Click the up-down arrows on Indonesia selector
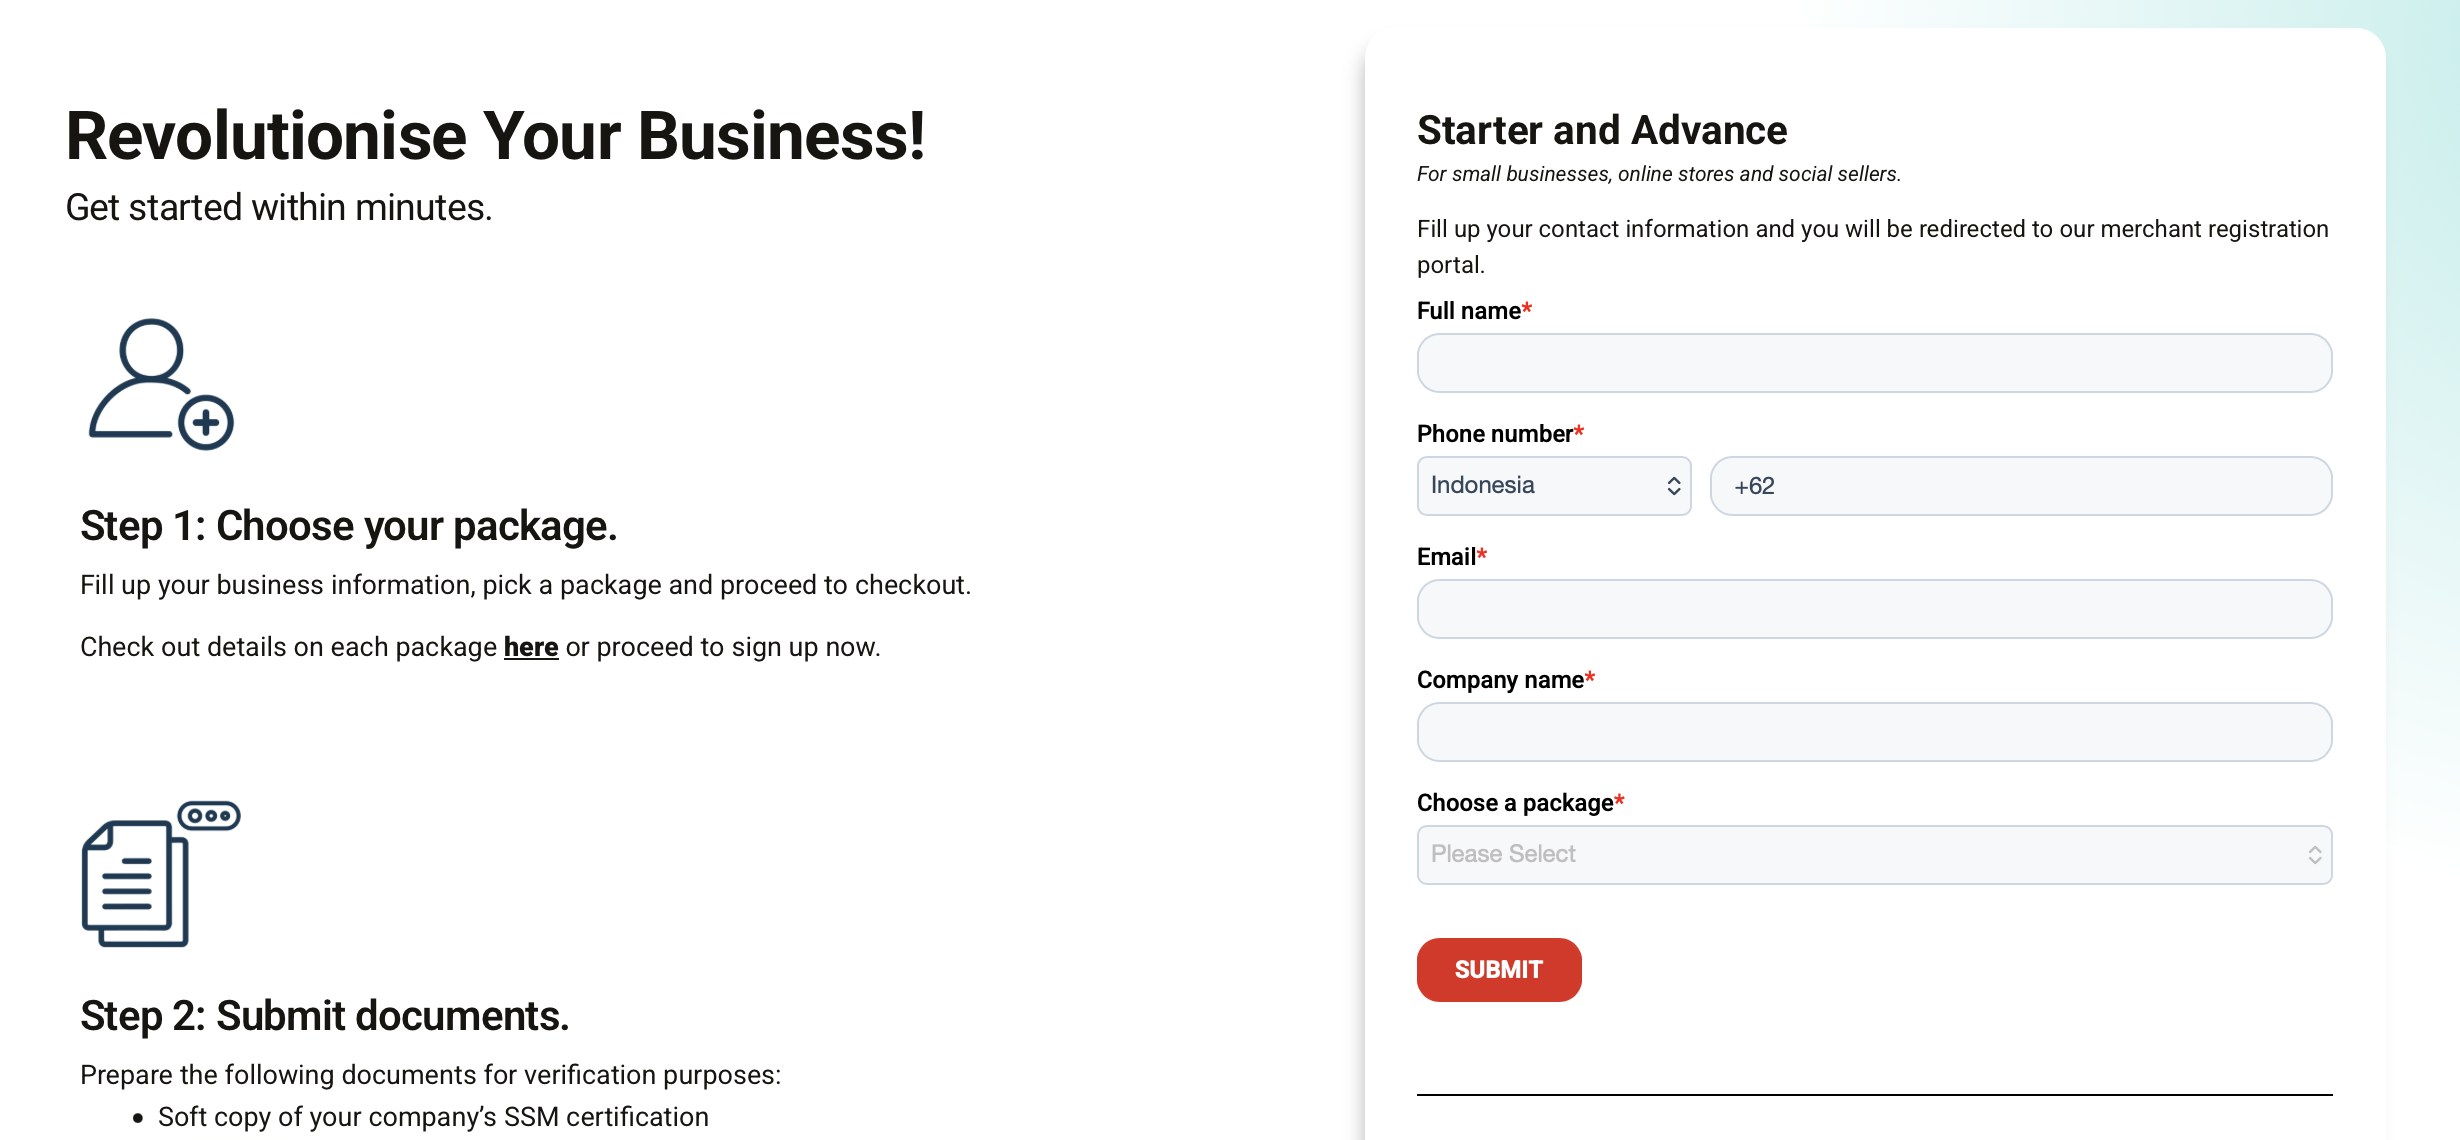Screen dimensions: 2460x1140 pyautogui.click(x=1673, y=486)
